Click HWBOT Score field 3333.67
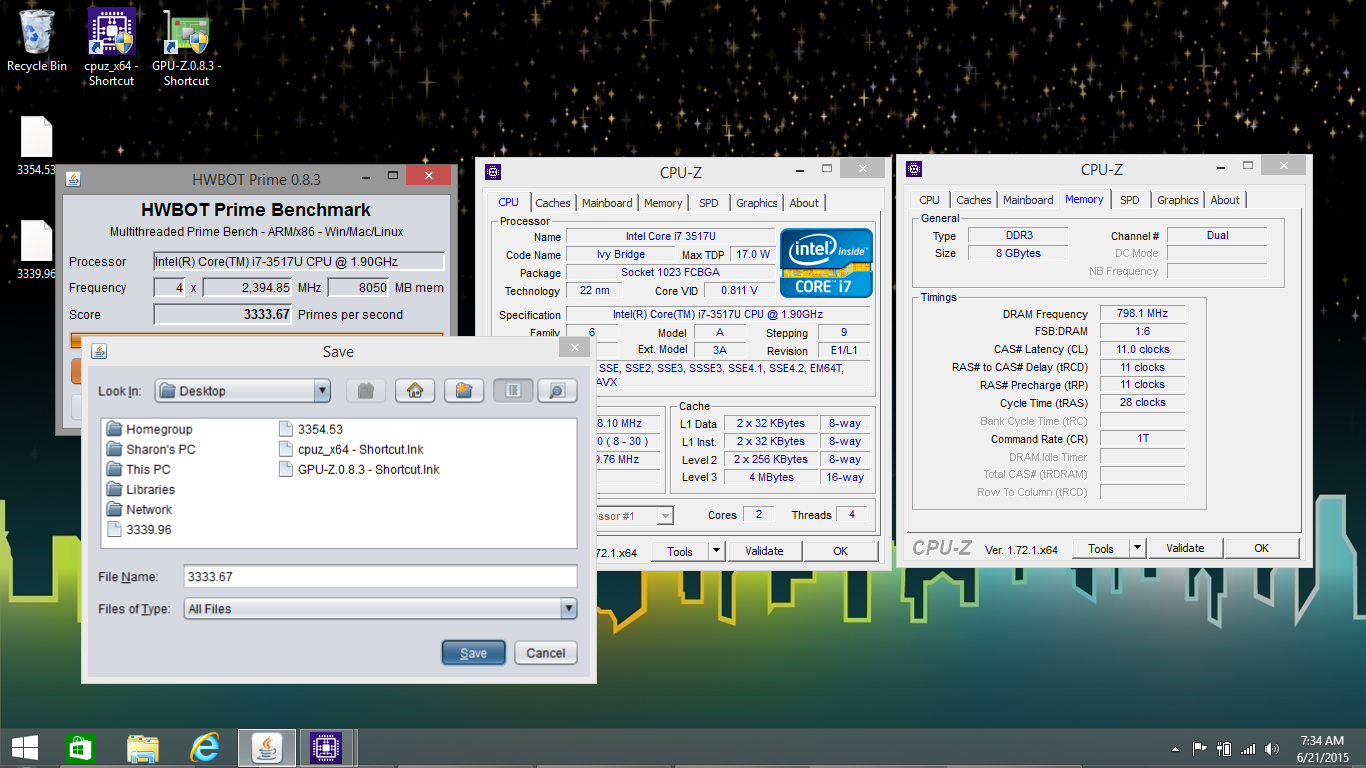This screenshot has width=1366, height=768. [224, 314]
